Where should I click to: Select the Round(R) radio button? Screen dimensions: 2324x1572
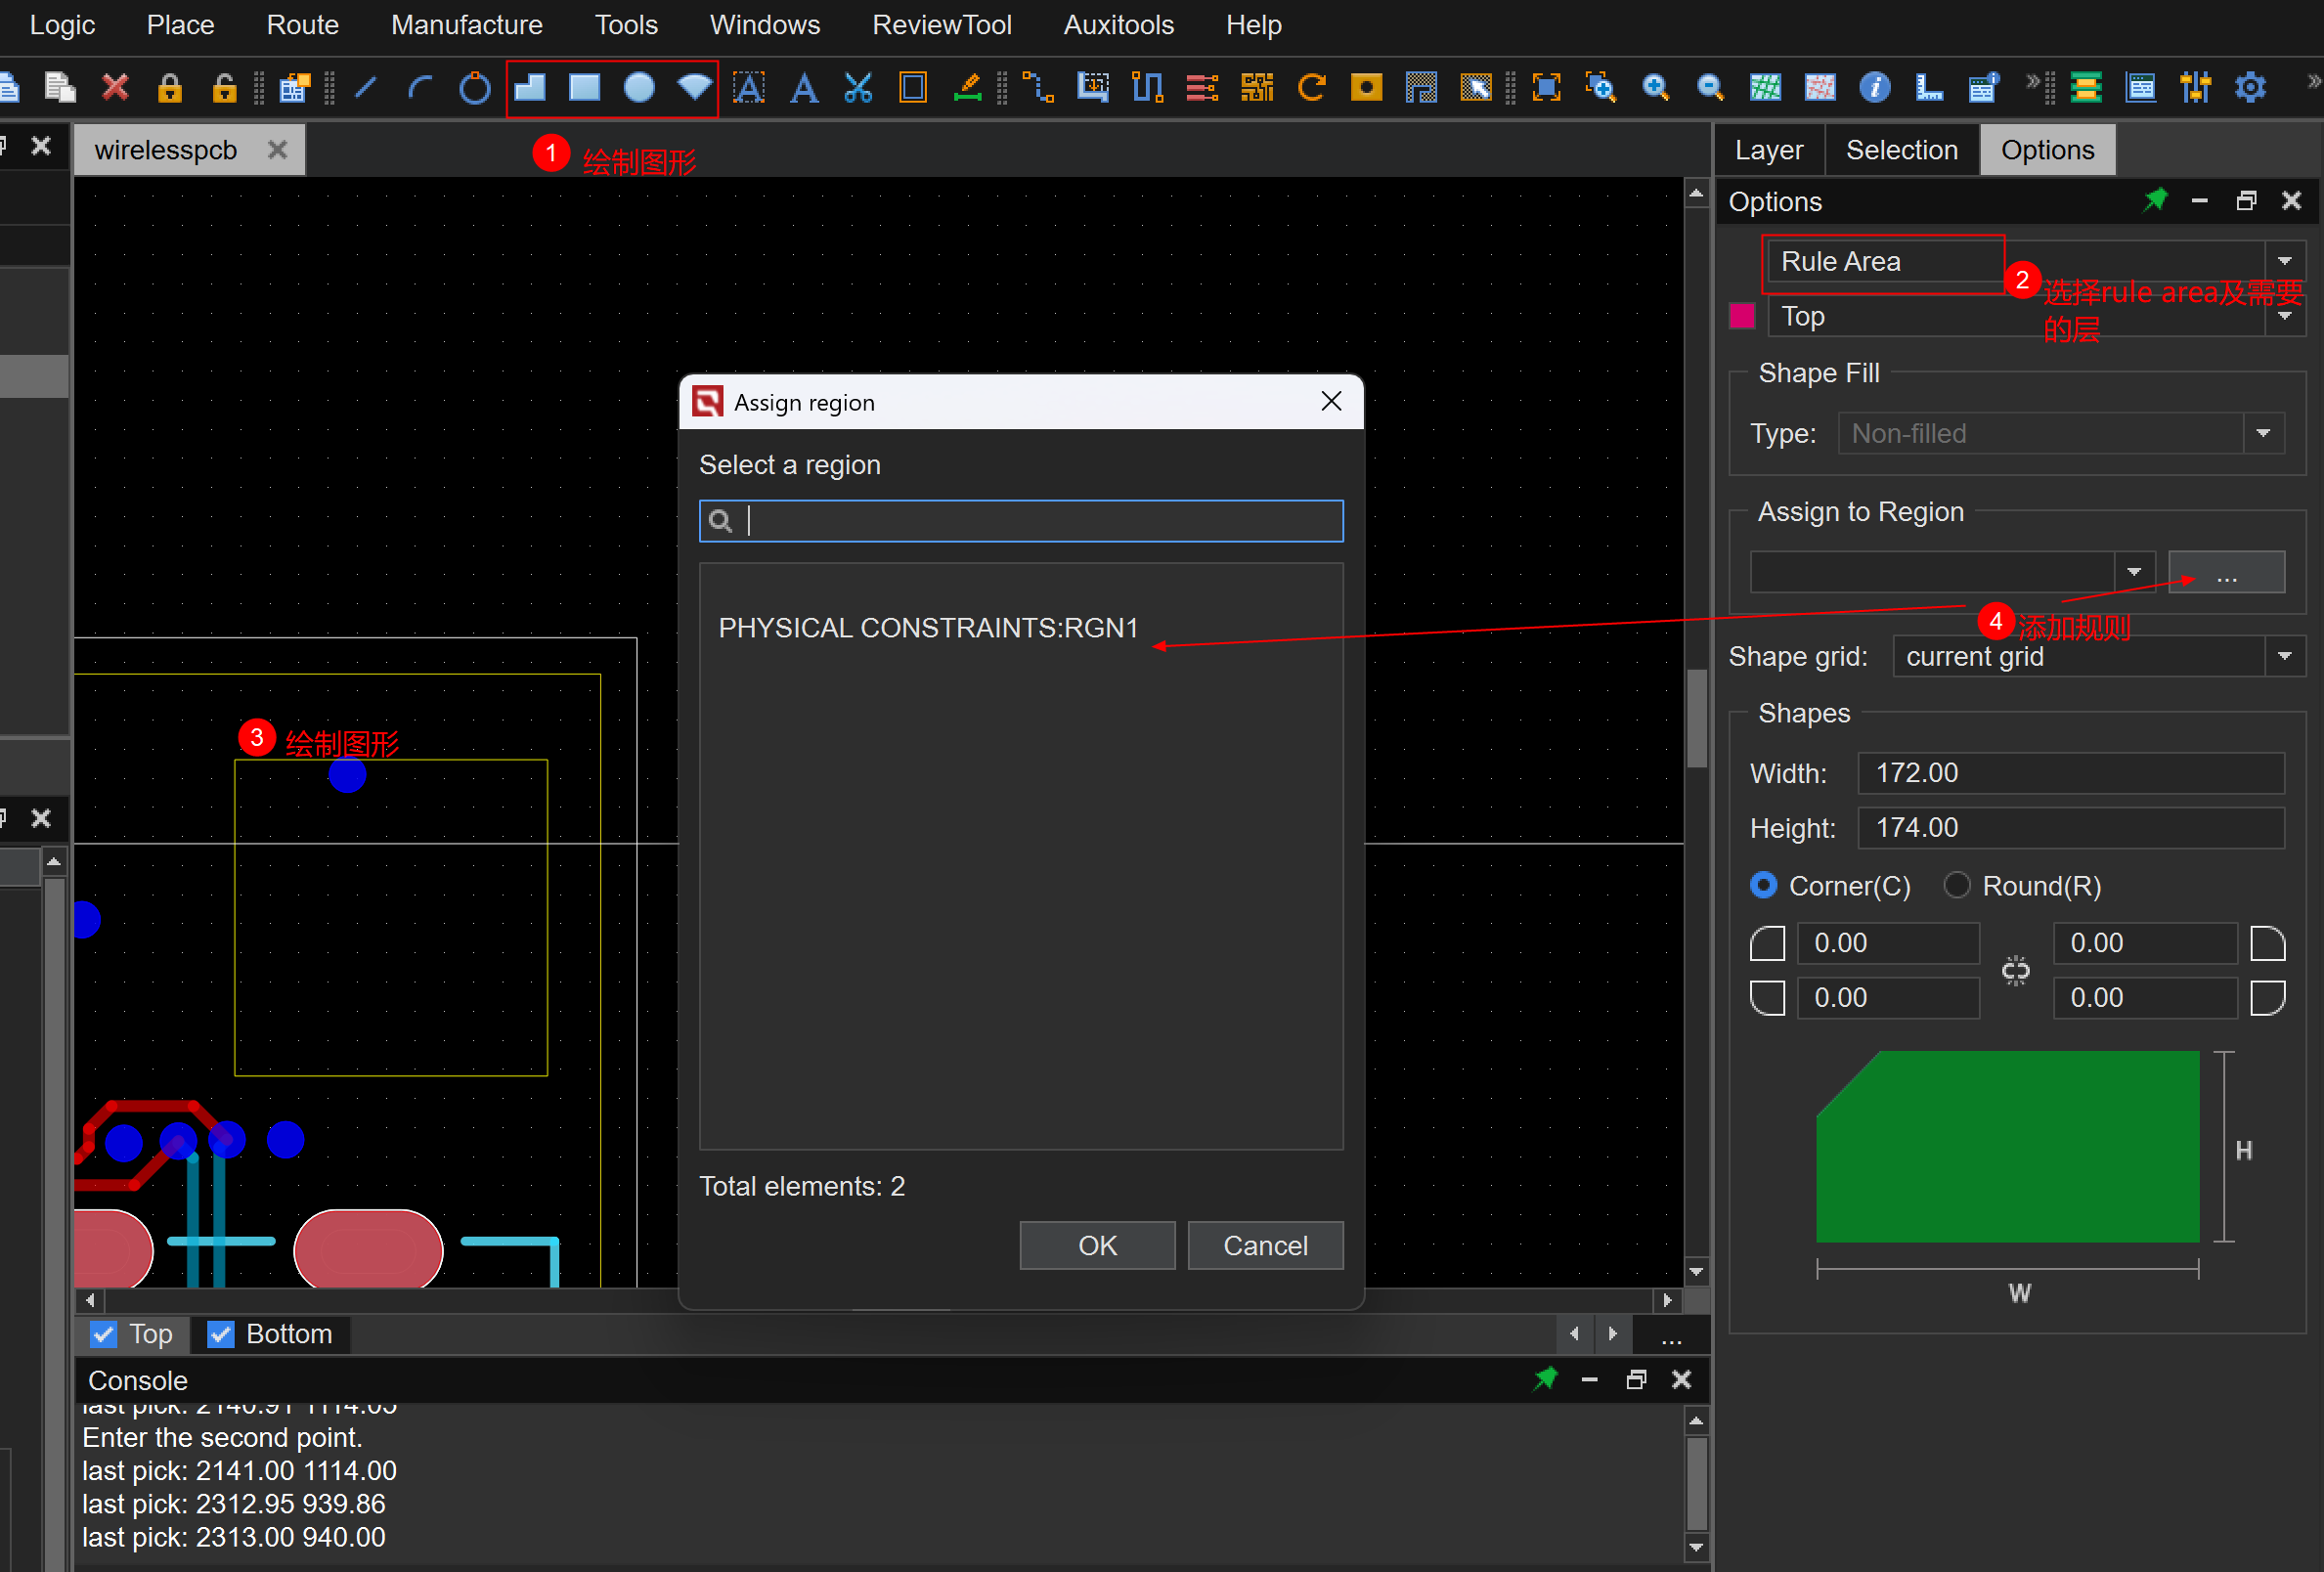pyautogui.click(x=1957, y=886)
